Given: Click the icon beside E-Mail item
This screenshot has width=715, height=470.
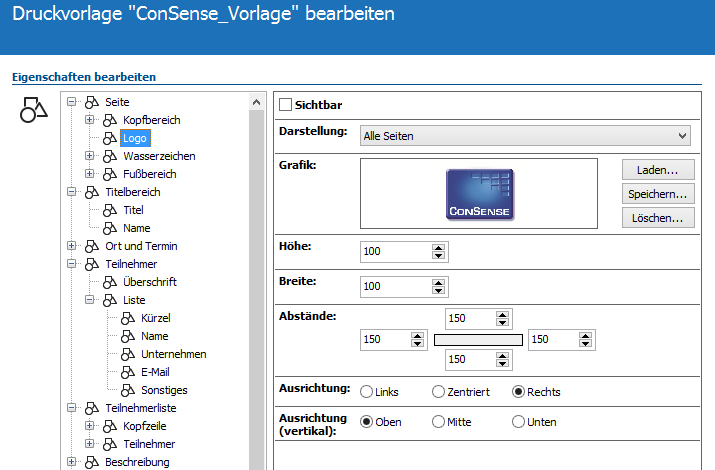Looking at the screenshot, I should [128, 372].
